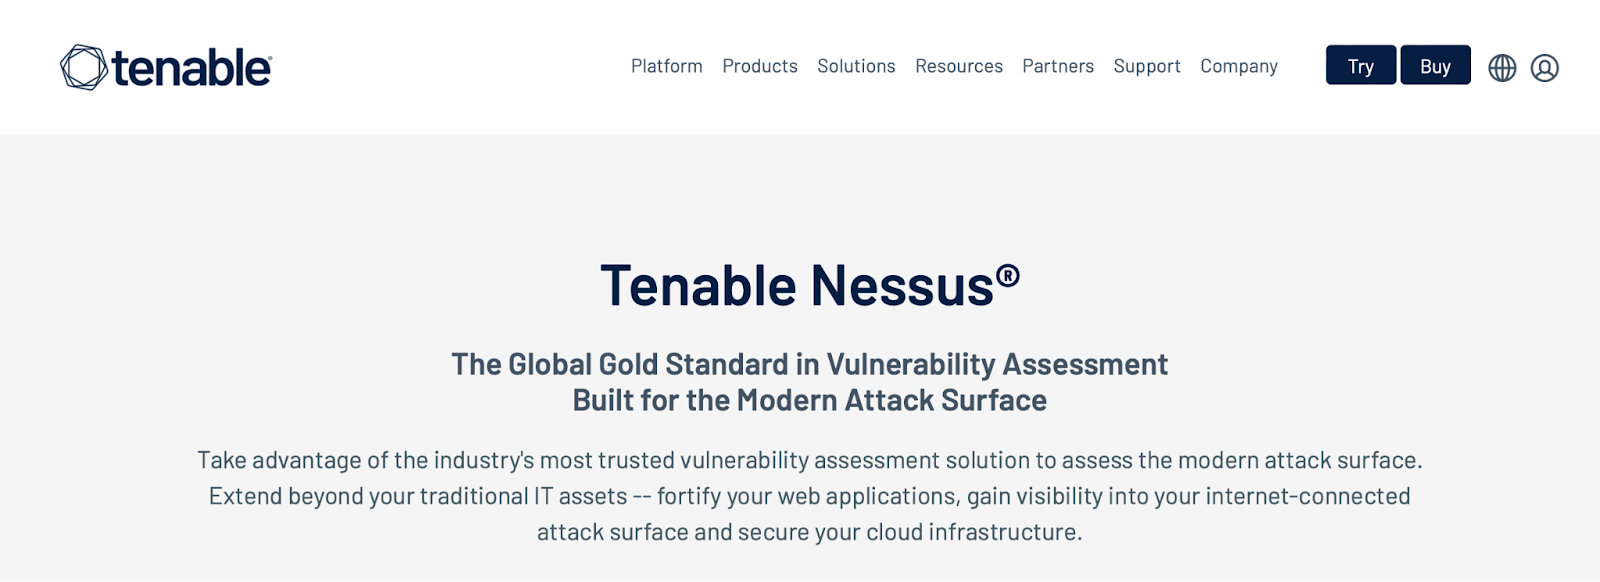Expand the Platform navigation dropdown
This screenshot has width=1600, height=582.
pos(666,66)
